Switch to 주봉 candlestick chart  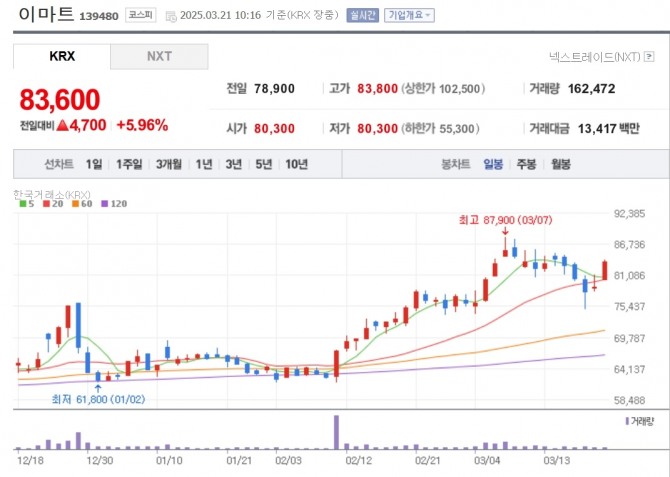pos(526,164)
